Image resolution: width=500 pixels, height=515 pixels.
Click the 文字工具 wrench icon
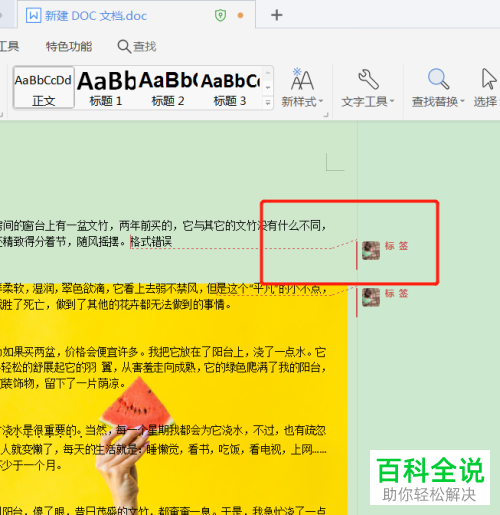368,79
